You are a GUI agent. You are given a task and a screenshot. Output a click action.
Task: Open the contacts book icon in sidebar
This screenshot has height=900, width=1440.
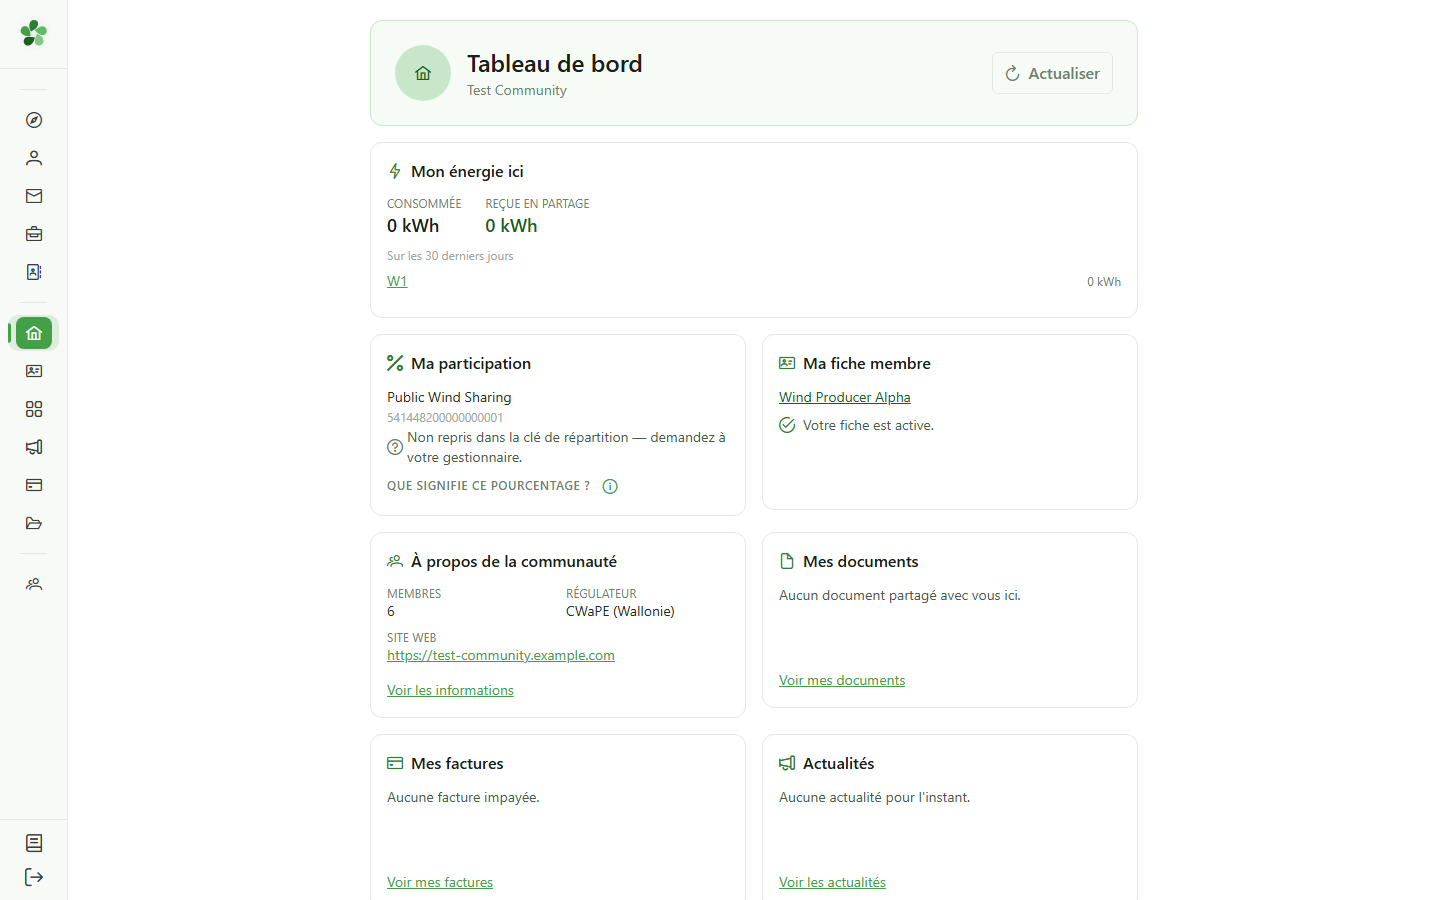tap(34, 272)
